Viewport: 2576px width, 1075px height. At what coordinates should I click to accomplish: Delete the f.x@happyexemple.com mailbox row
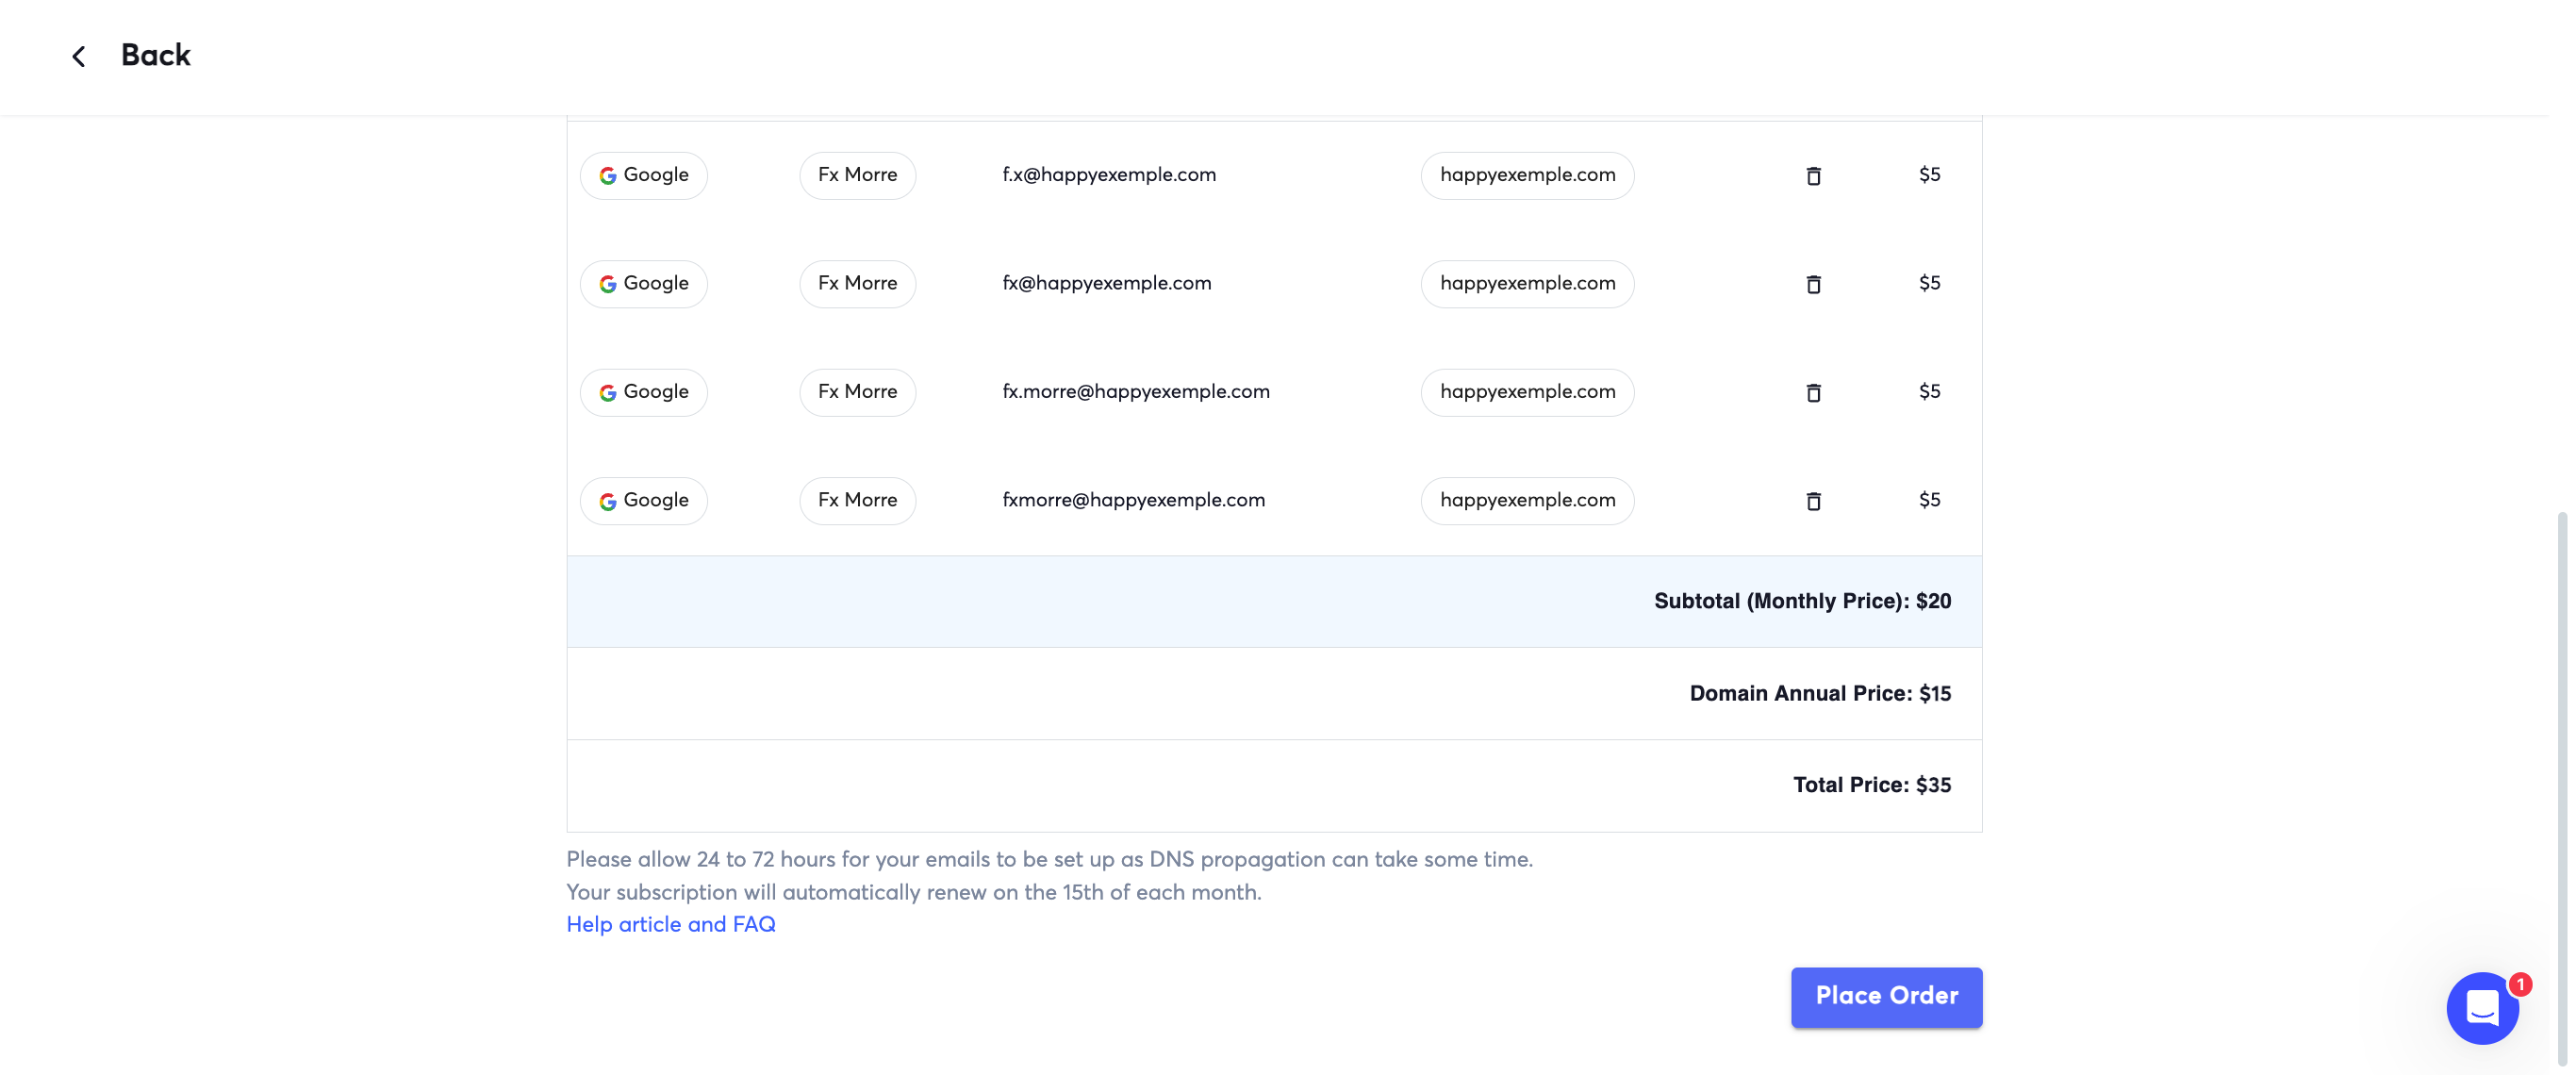coord(1813,176)
